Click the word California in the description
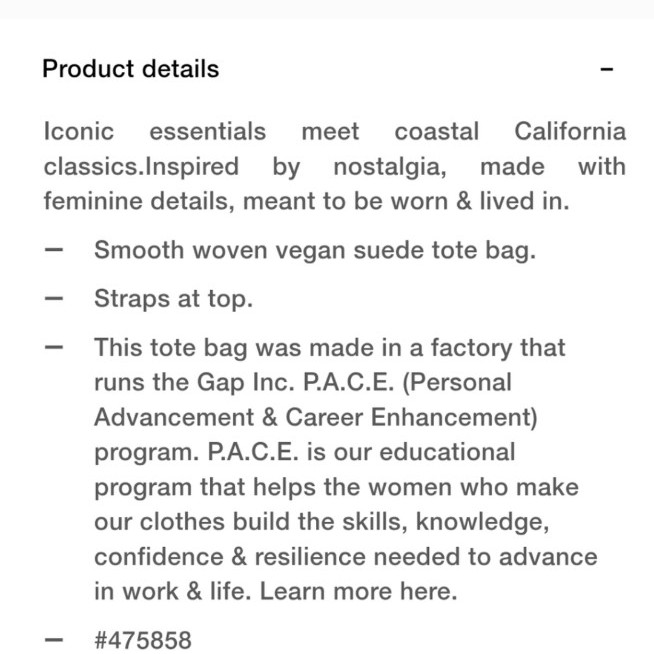This screenshot has height=654, width=654. 570,131
